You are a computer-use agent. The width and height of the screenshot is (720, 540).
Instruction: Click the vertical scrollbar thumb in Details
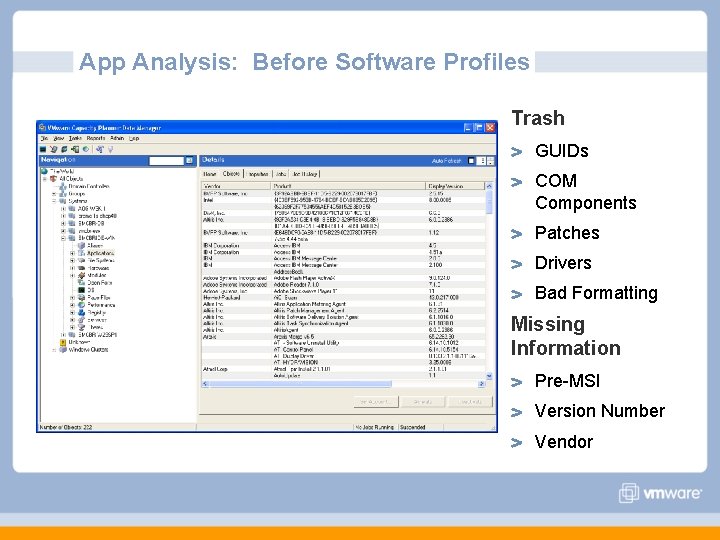(489, 202)
